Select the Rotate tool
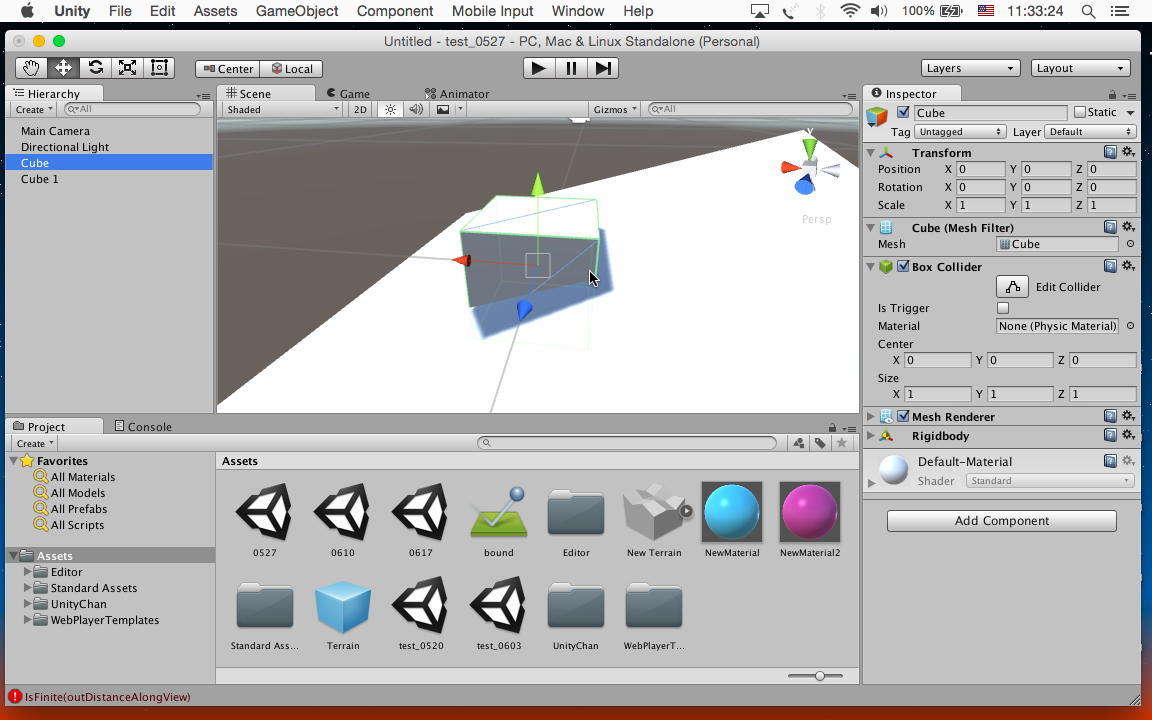The image size is (1152, 720). pyautogui.click(x=96, y=68)
